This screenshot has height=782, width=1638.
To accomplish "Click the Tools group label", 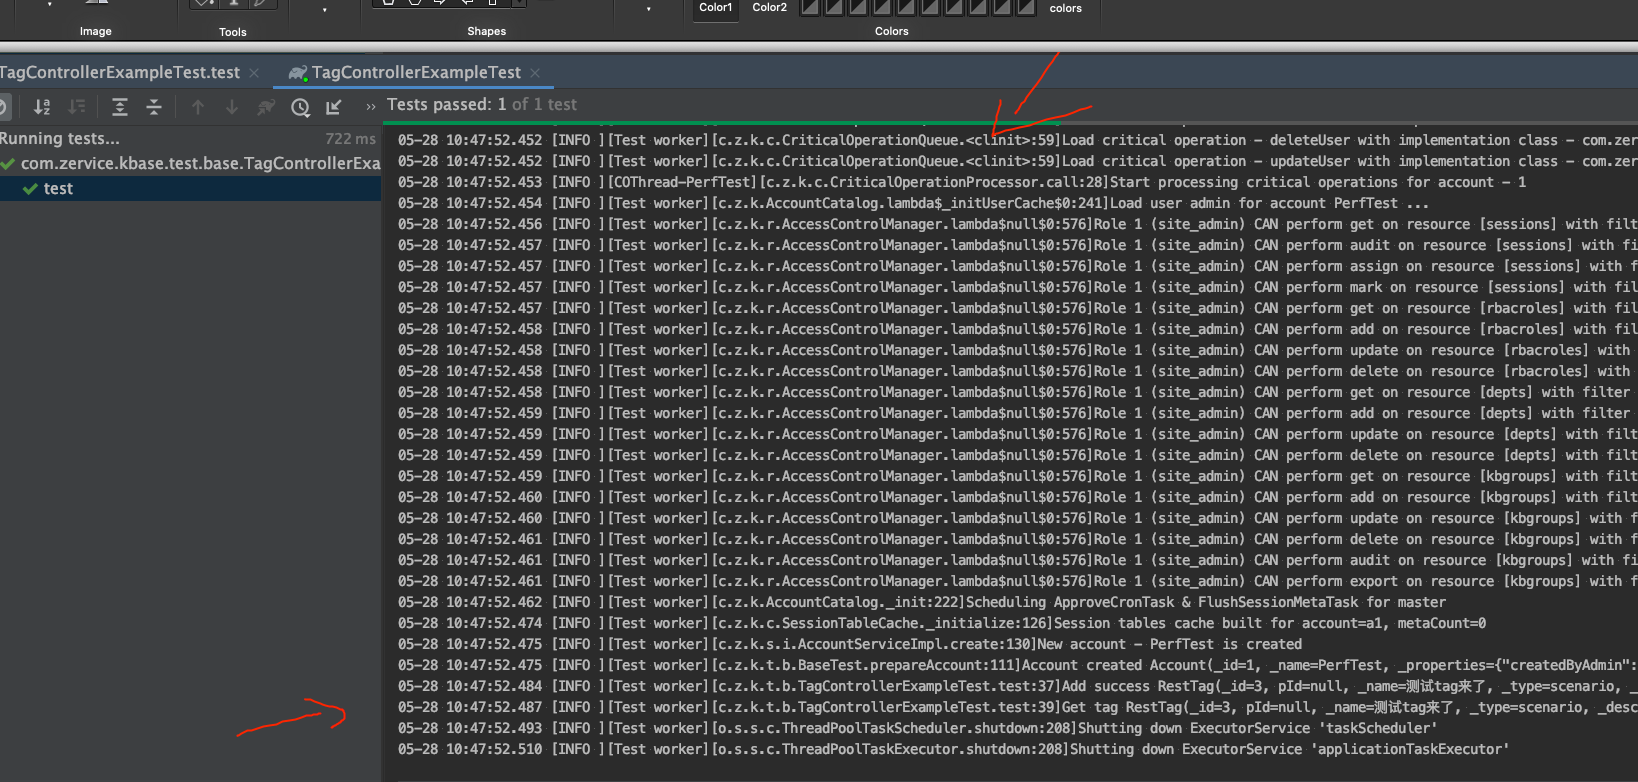I will (x=233, y=32).
